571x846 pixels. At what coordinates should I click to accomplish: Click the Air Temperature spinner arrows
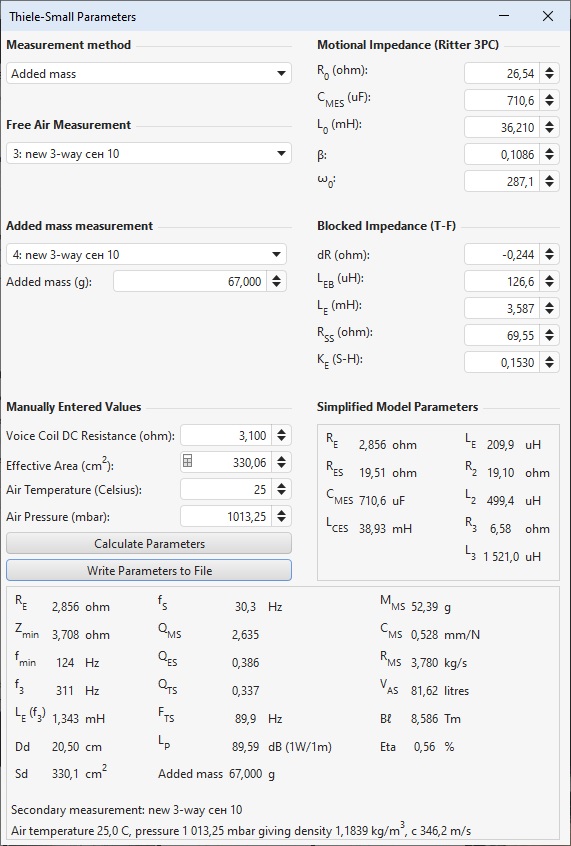coord(281,489)
